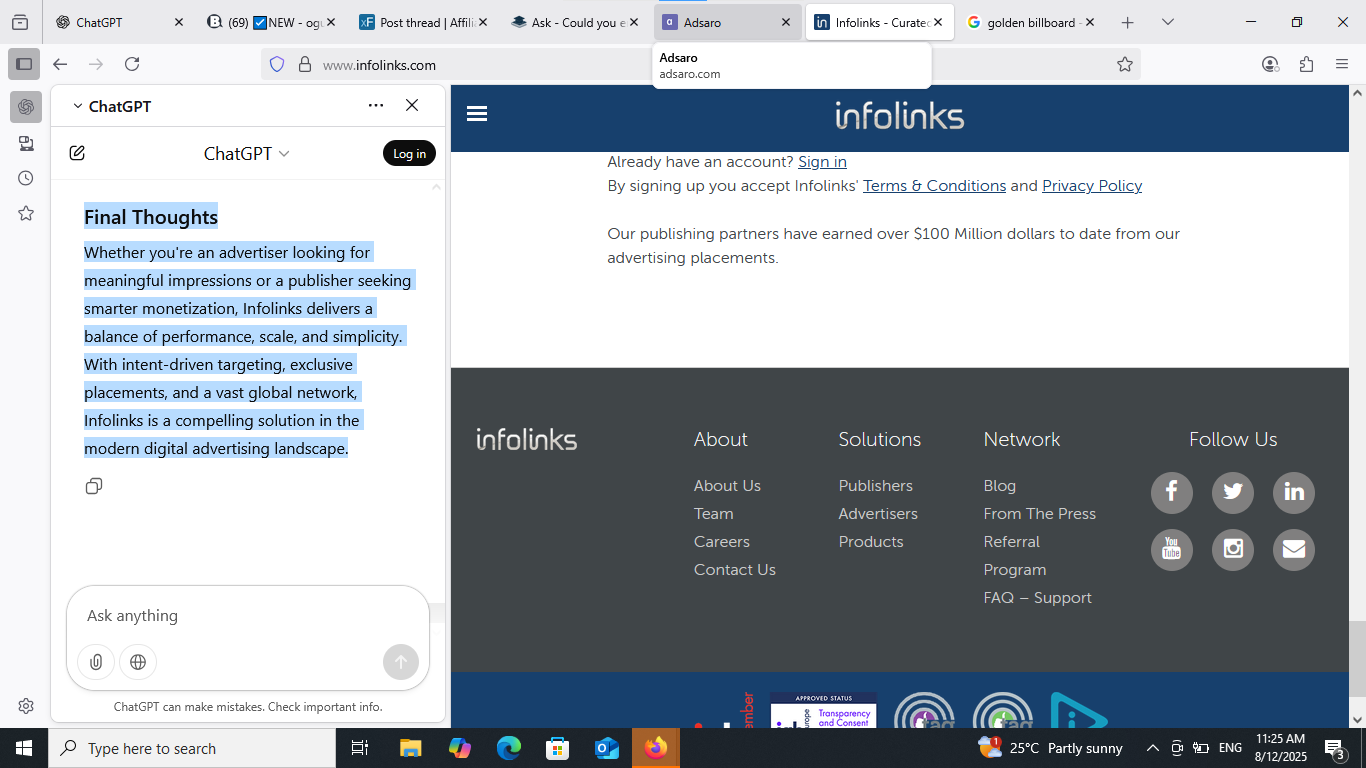Open the Infolinks hamburger menu
The width and height of the screenshot is (1366, 768).
pyautogui.click(x=477, y=114)
